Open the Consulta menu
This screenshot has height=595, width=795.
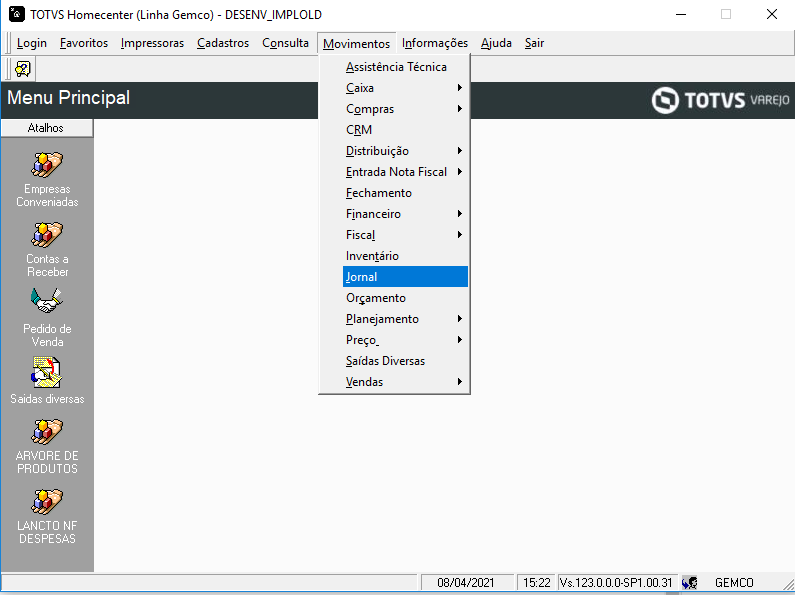click(x=285, y=43)
